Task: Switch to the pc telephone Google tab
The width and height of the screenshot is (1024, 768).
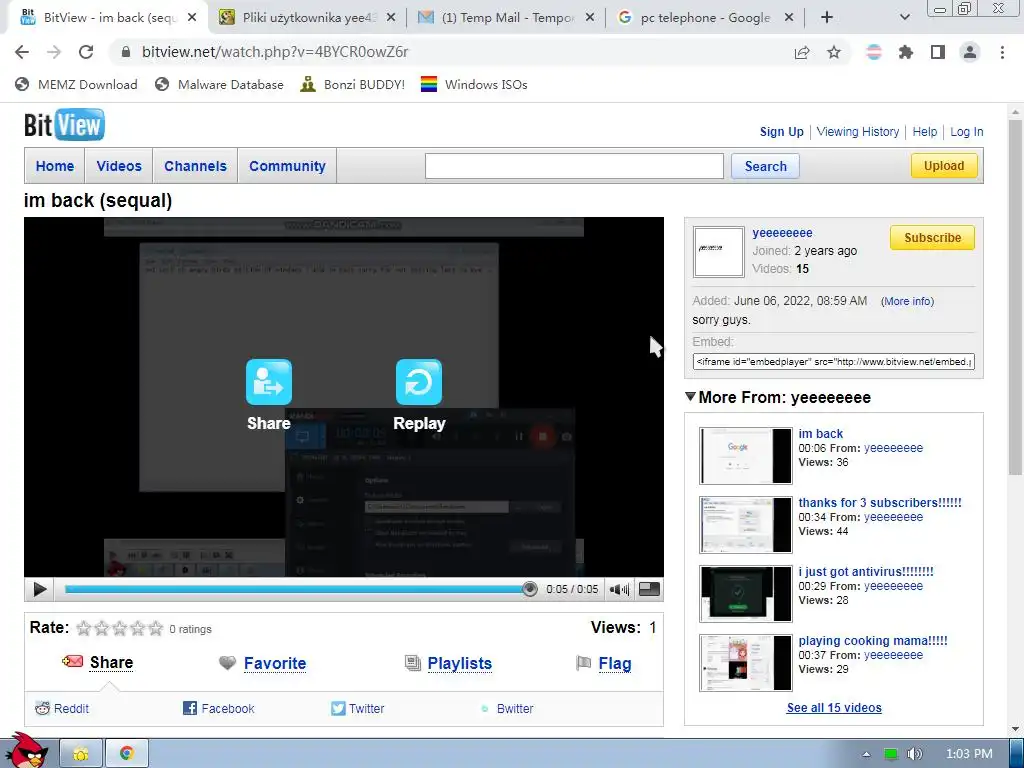Action: click(704, 18)
